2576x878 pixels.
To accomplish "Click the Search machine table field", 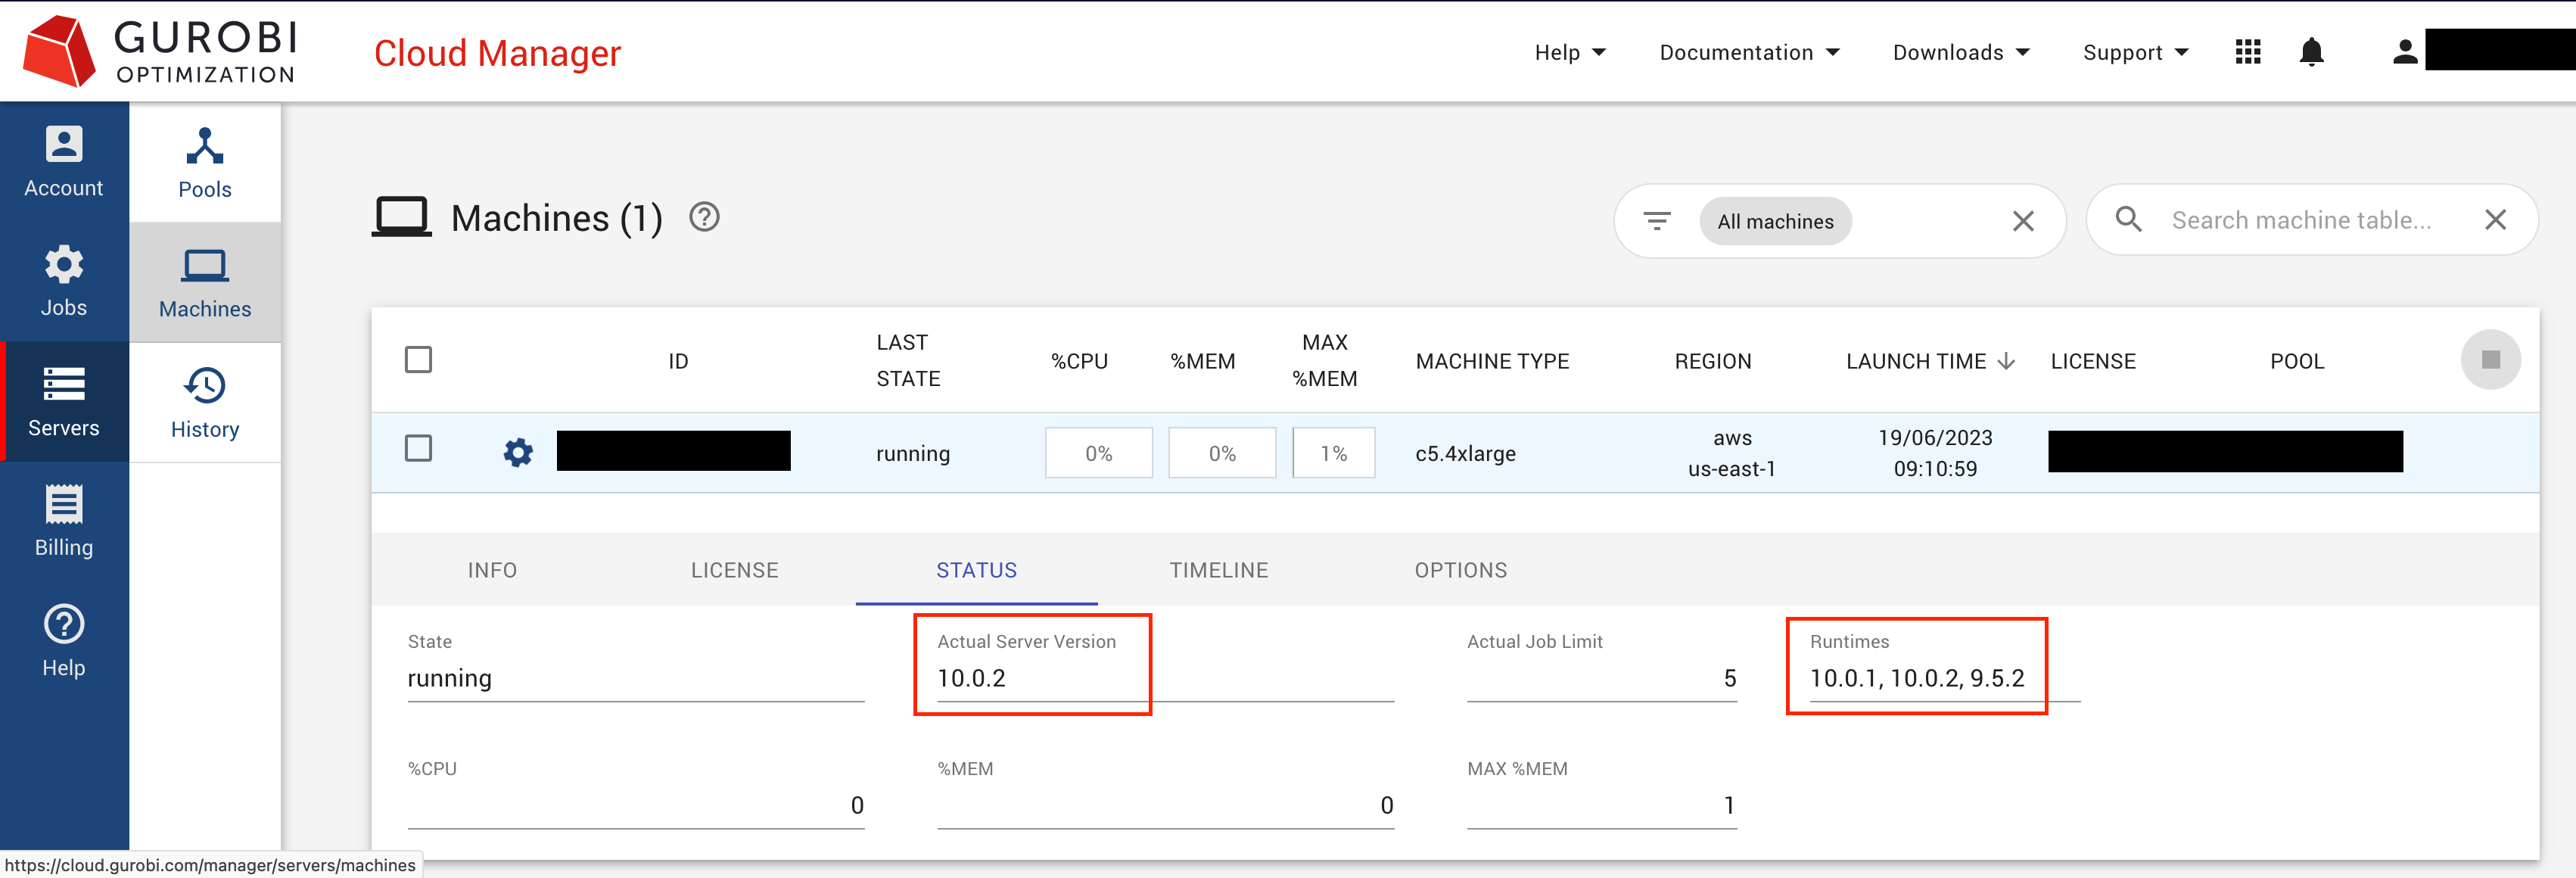I will tap(2300, 220).
